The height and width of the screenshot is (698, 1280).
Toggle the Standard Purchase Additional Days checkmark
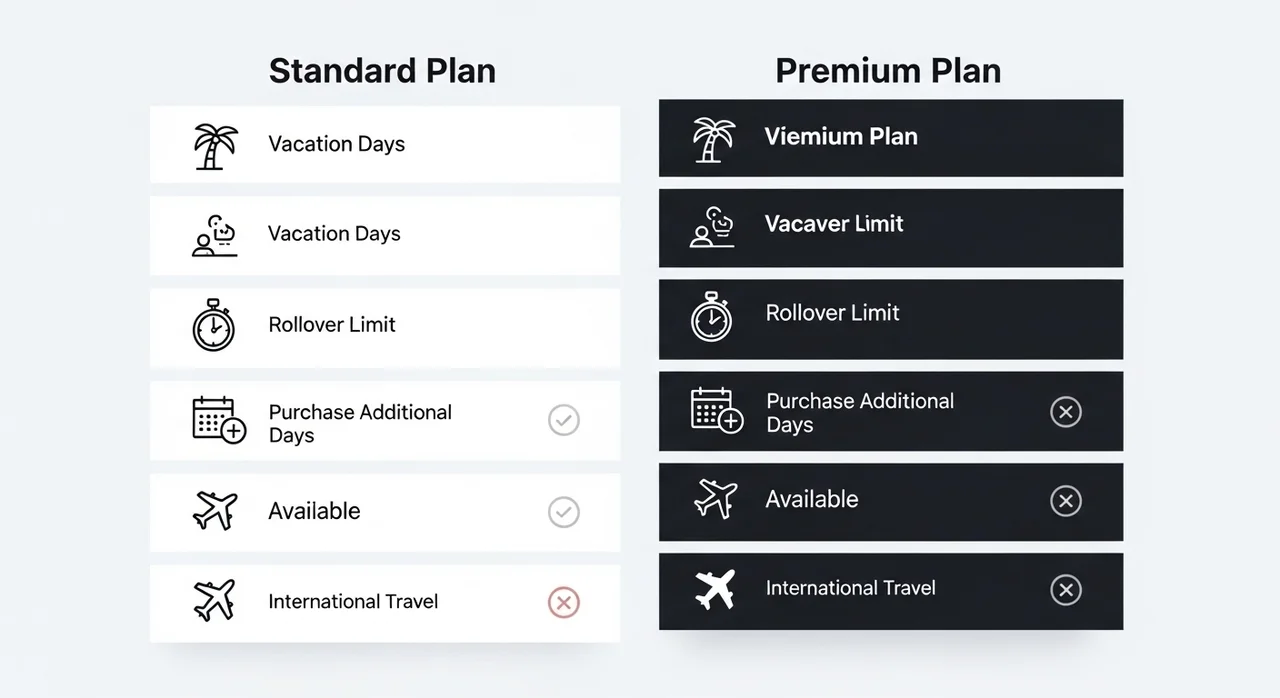click(x=564, y=420)
